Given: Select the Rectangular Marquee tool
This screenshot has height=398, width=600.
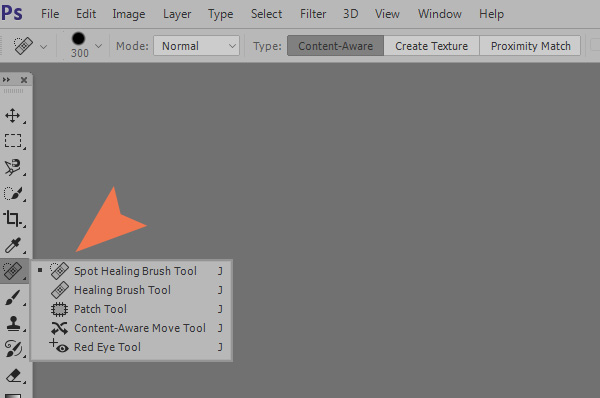Looking at the screenshot, I should coord(13,141).
